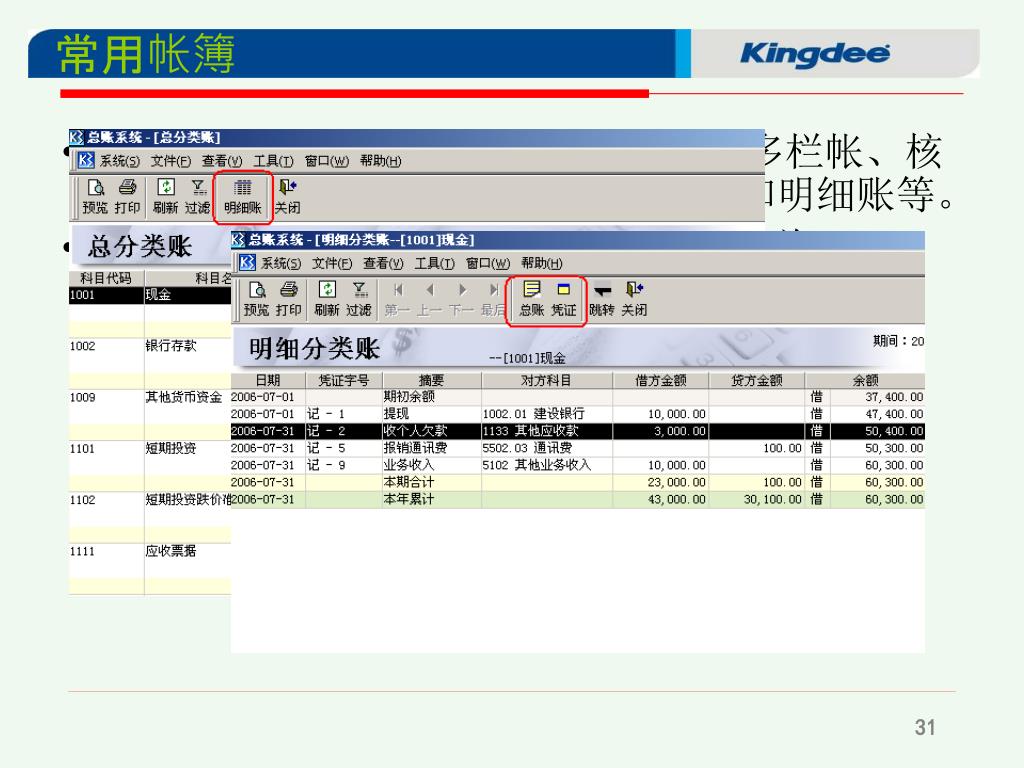This screenshot has width=1024, height=768.
Task: Select account 1101 短期投资 row
Action: pos(150,449)
